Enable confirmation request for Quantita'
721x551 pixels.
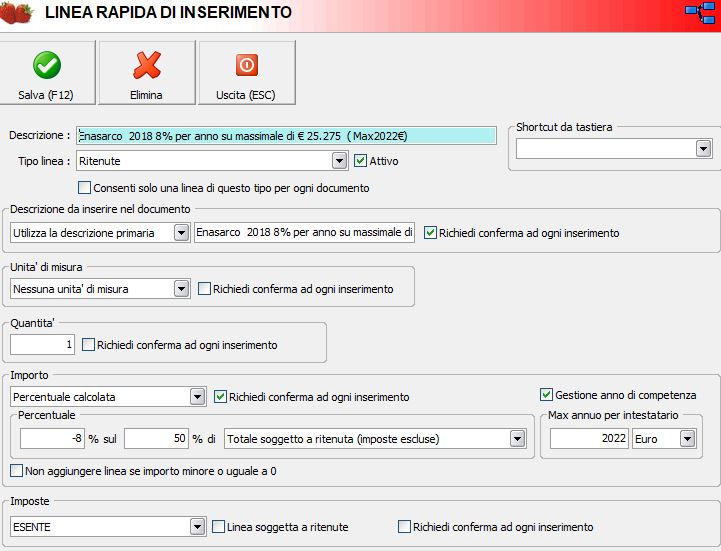[x=89, y=345]
